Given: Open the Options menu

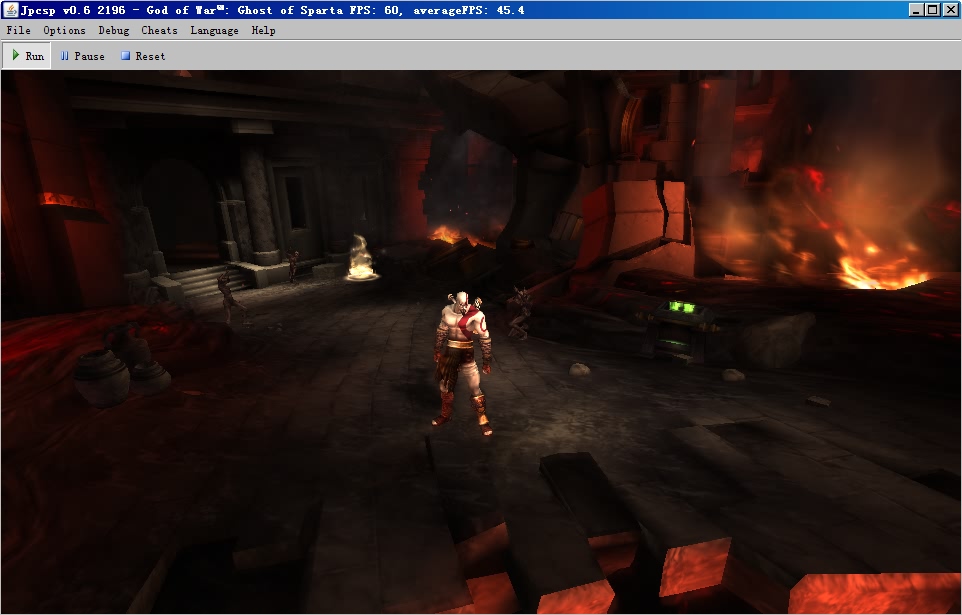Looking at the screenshot, I should tap(64, 30).
